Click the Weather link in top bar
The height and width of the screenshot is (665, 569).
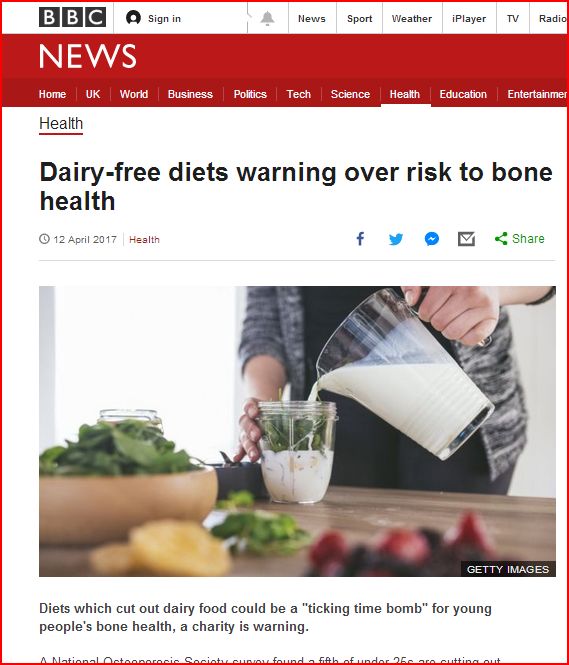(x=412, y=19)
